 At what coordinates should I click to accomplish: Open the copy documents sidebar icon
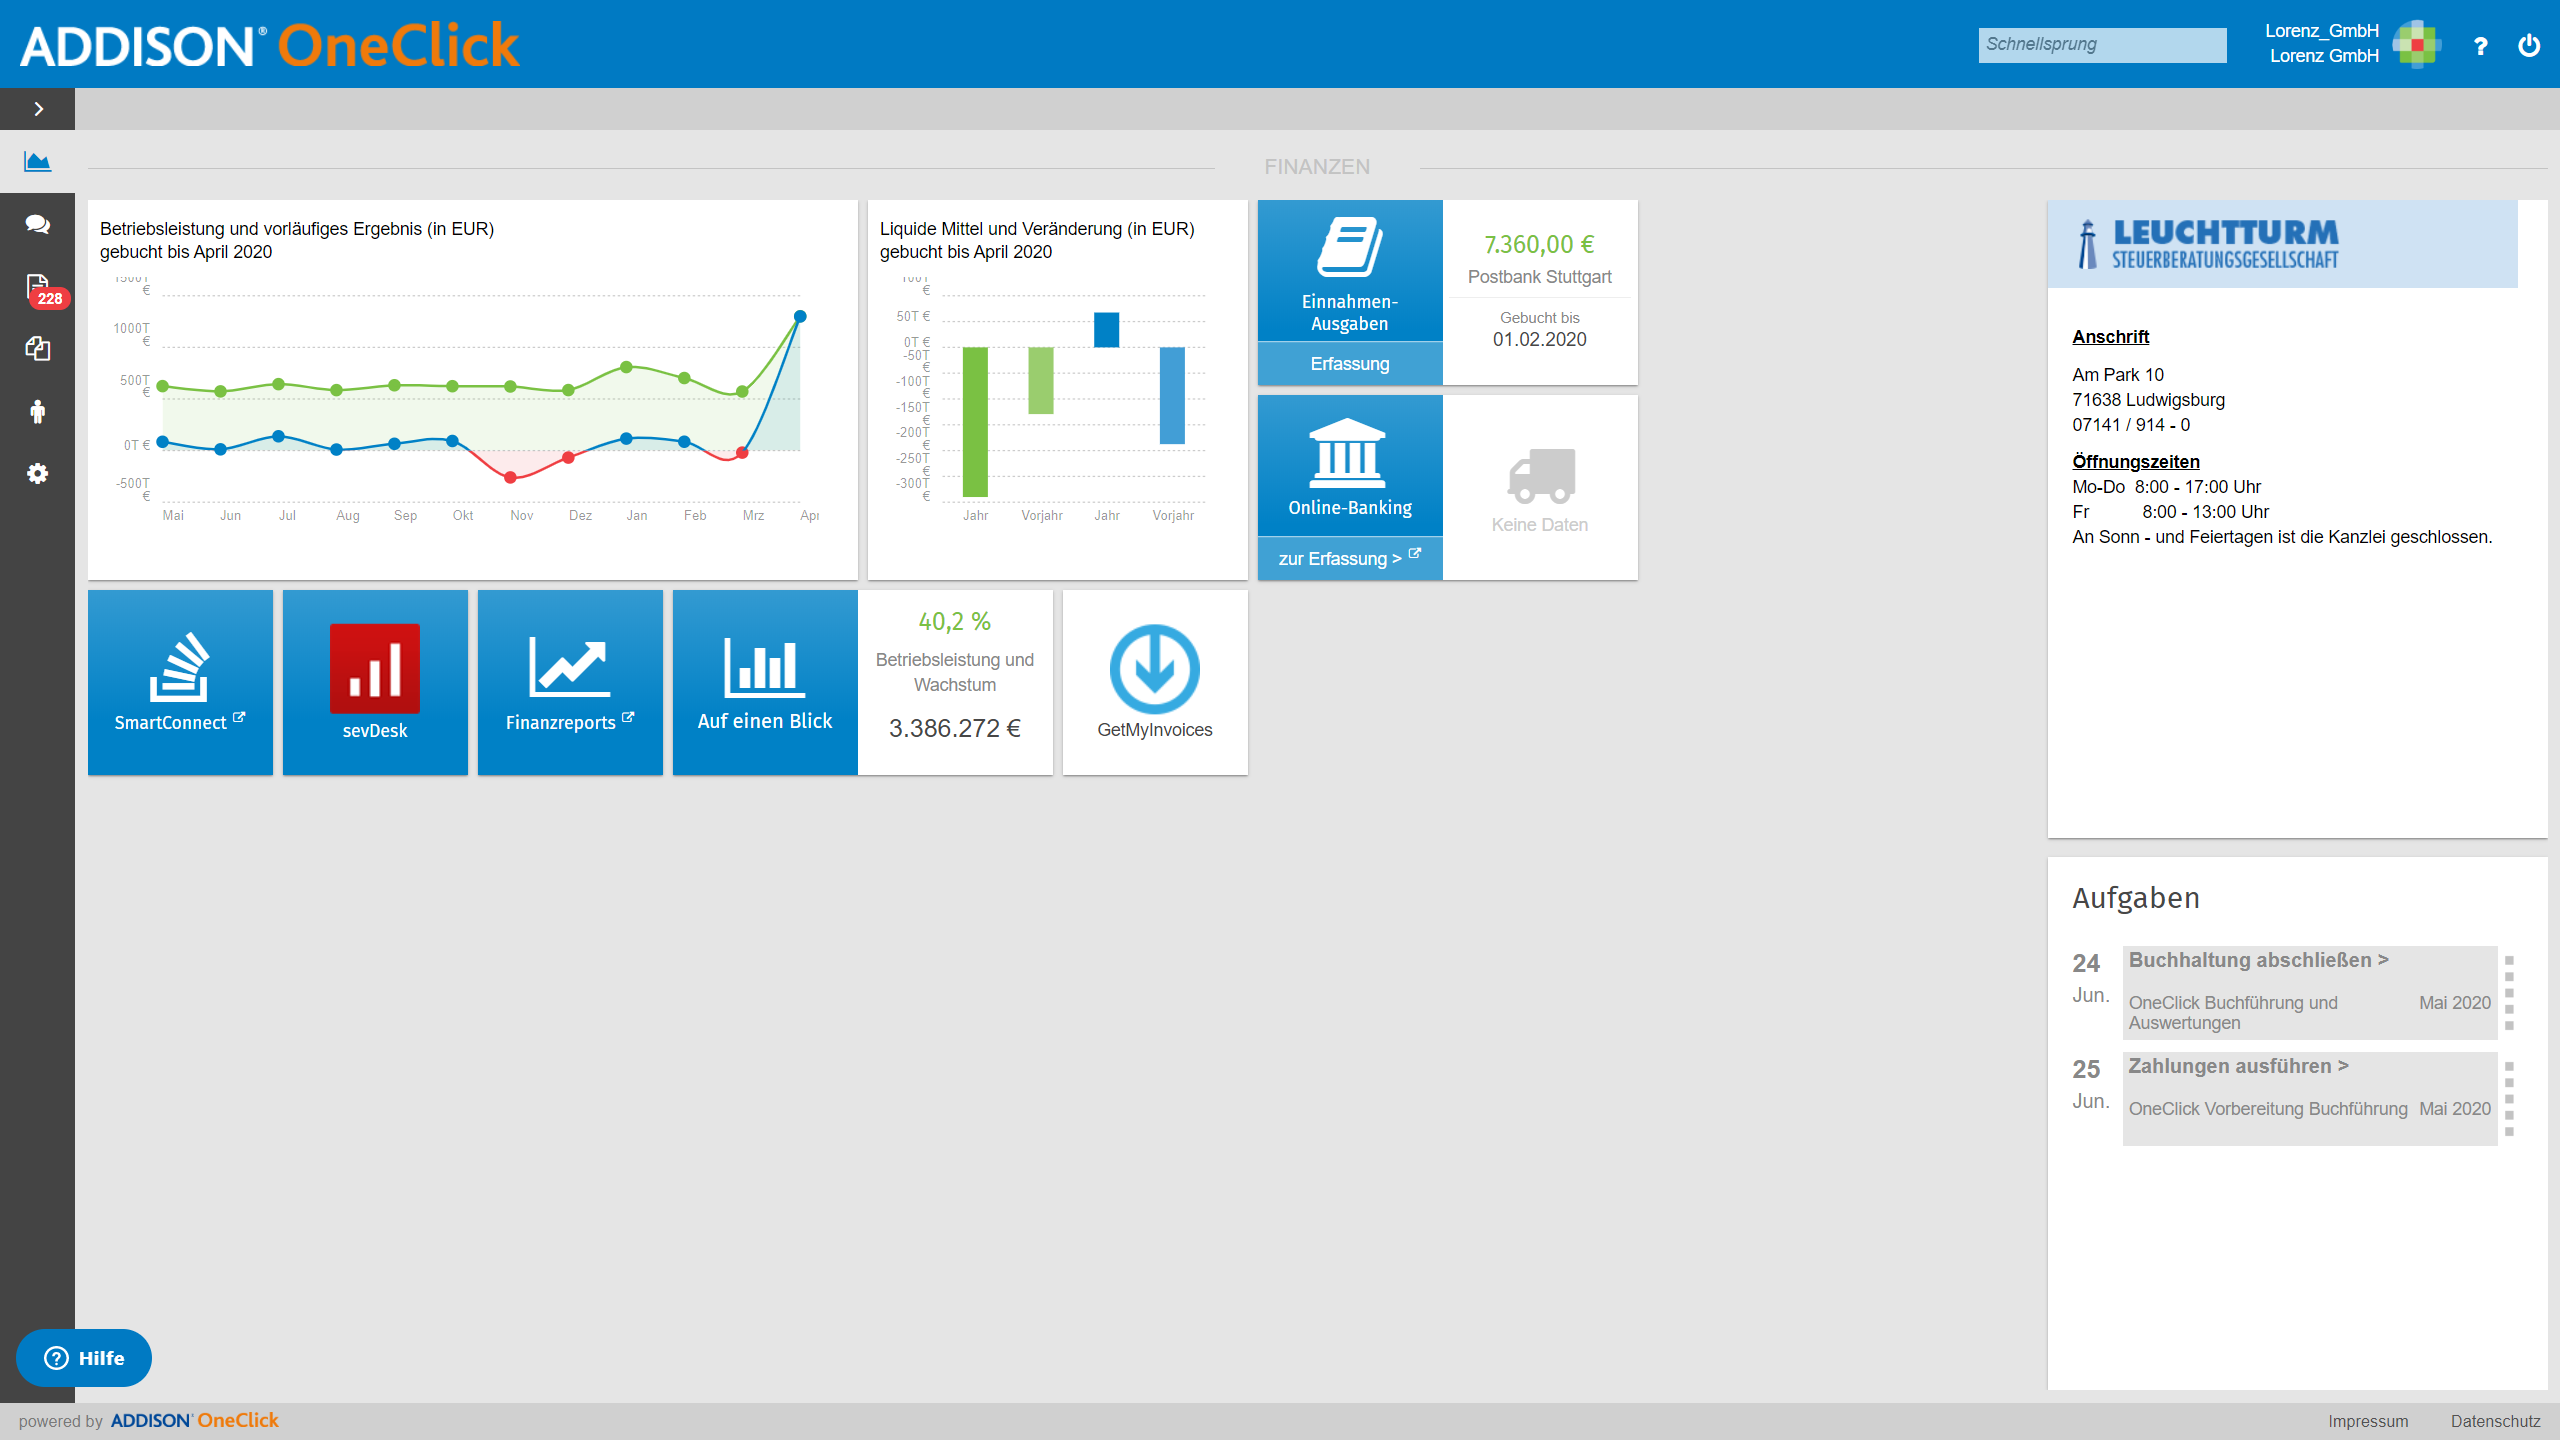(38, 349)
